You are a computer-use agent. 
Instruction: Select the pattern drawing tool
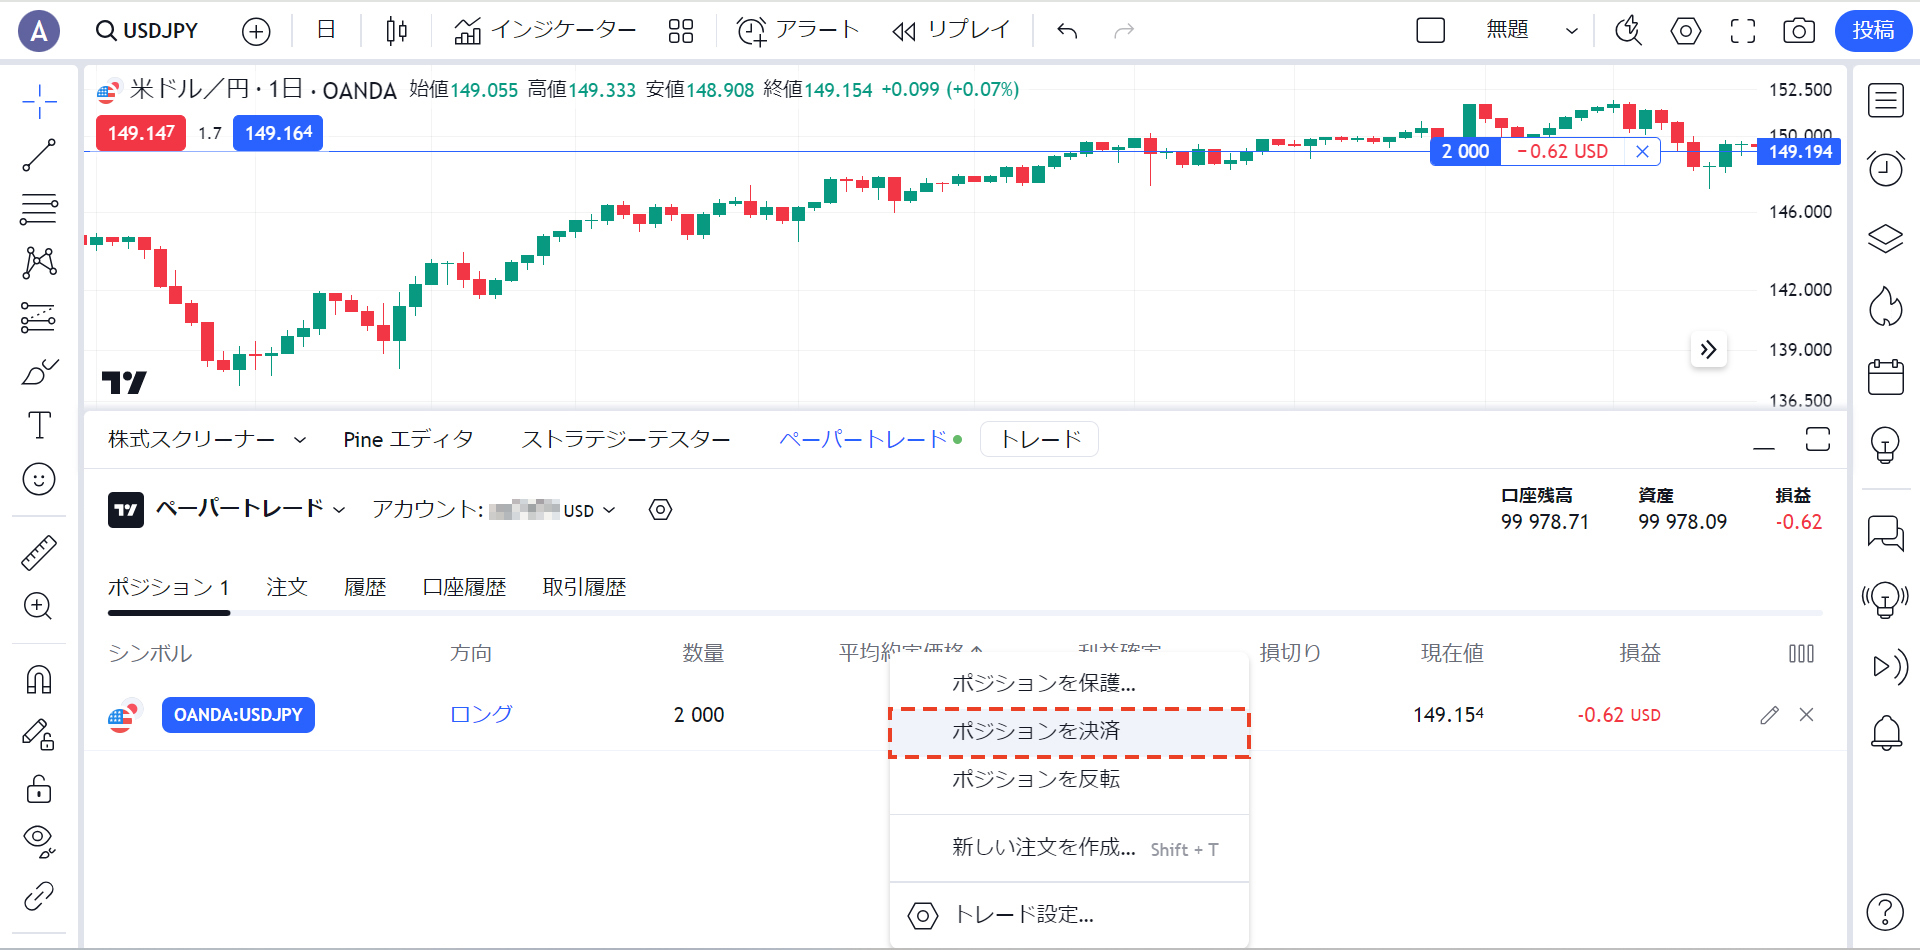point(39,263)
